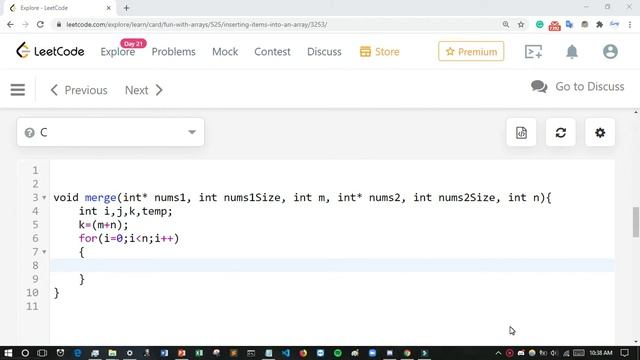Collapse the fold arrow on line 7

coord(44,252)
